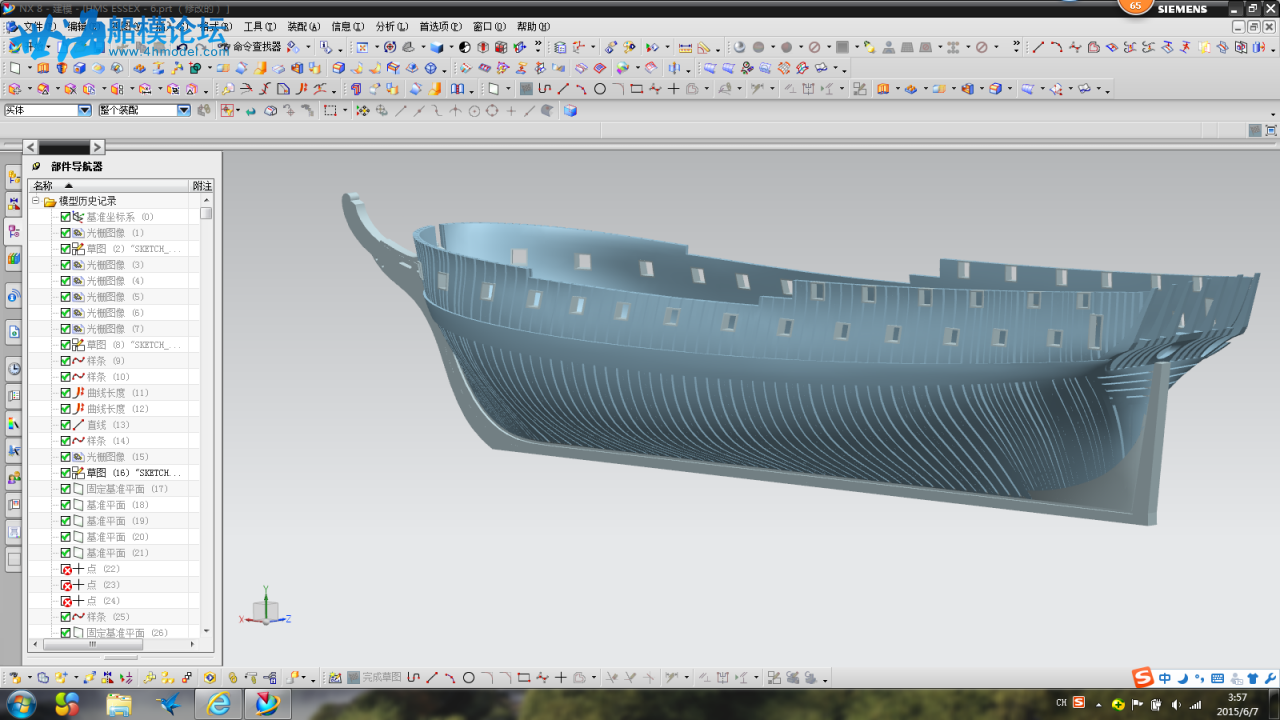The height and width of the screenshot is (720, 1280).
Task: Click the rectangle selection icon in selection bar
Action: coord(331,110)
